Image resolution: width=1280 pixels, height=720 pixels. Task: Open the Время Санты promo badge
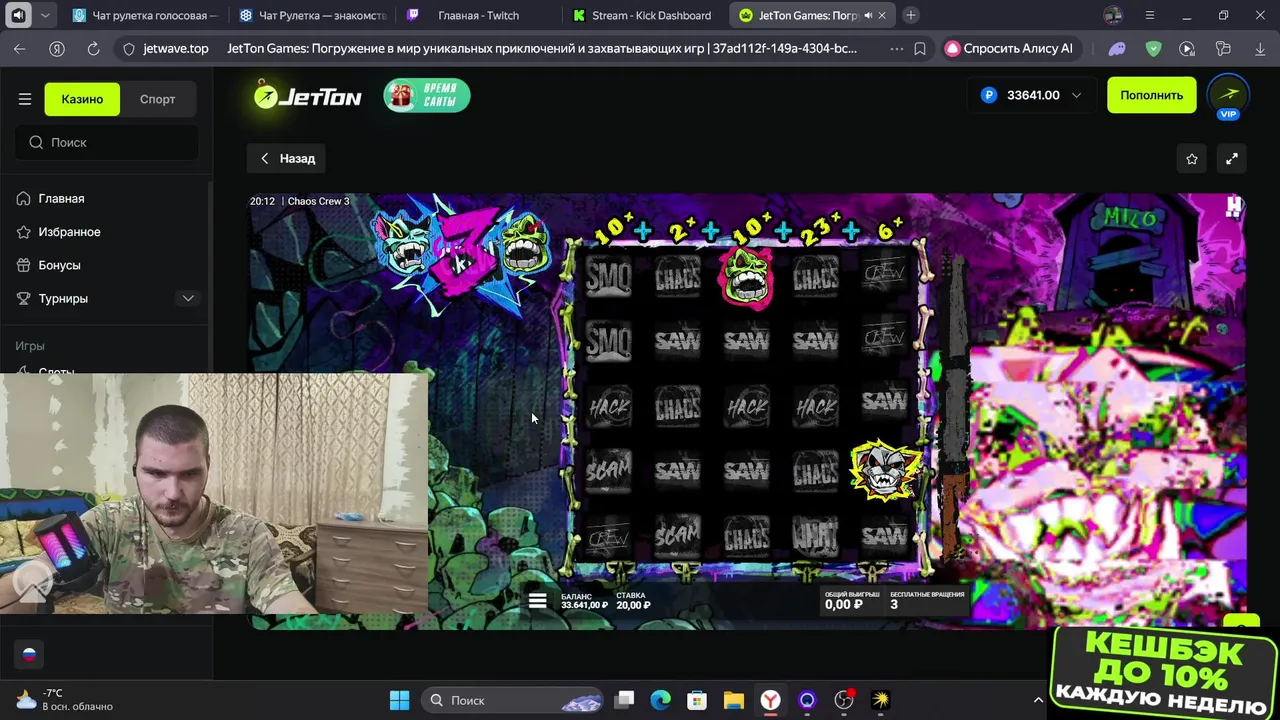pyautogui.click(x=427, y=96)
